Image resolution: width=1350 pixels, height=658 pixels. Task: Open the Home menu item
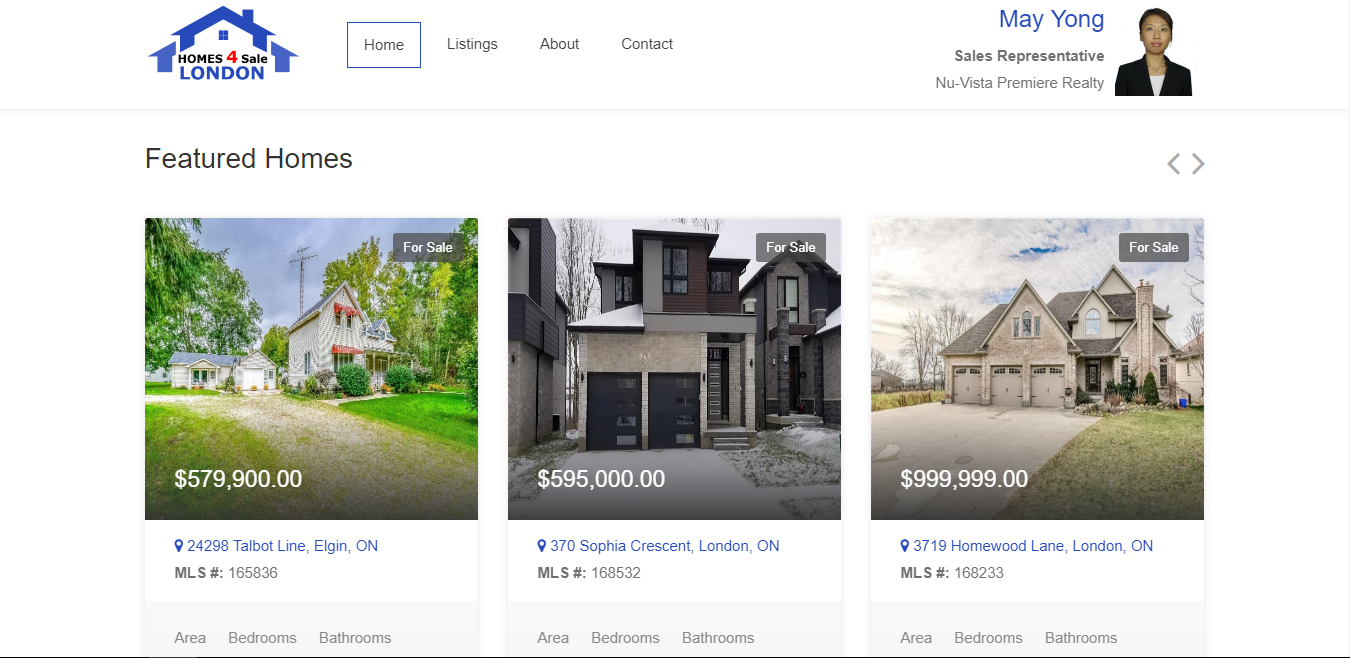384,45
